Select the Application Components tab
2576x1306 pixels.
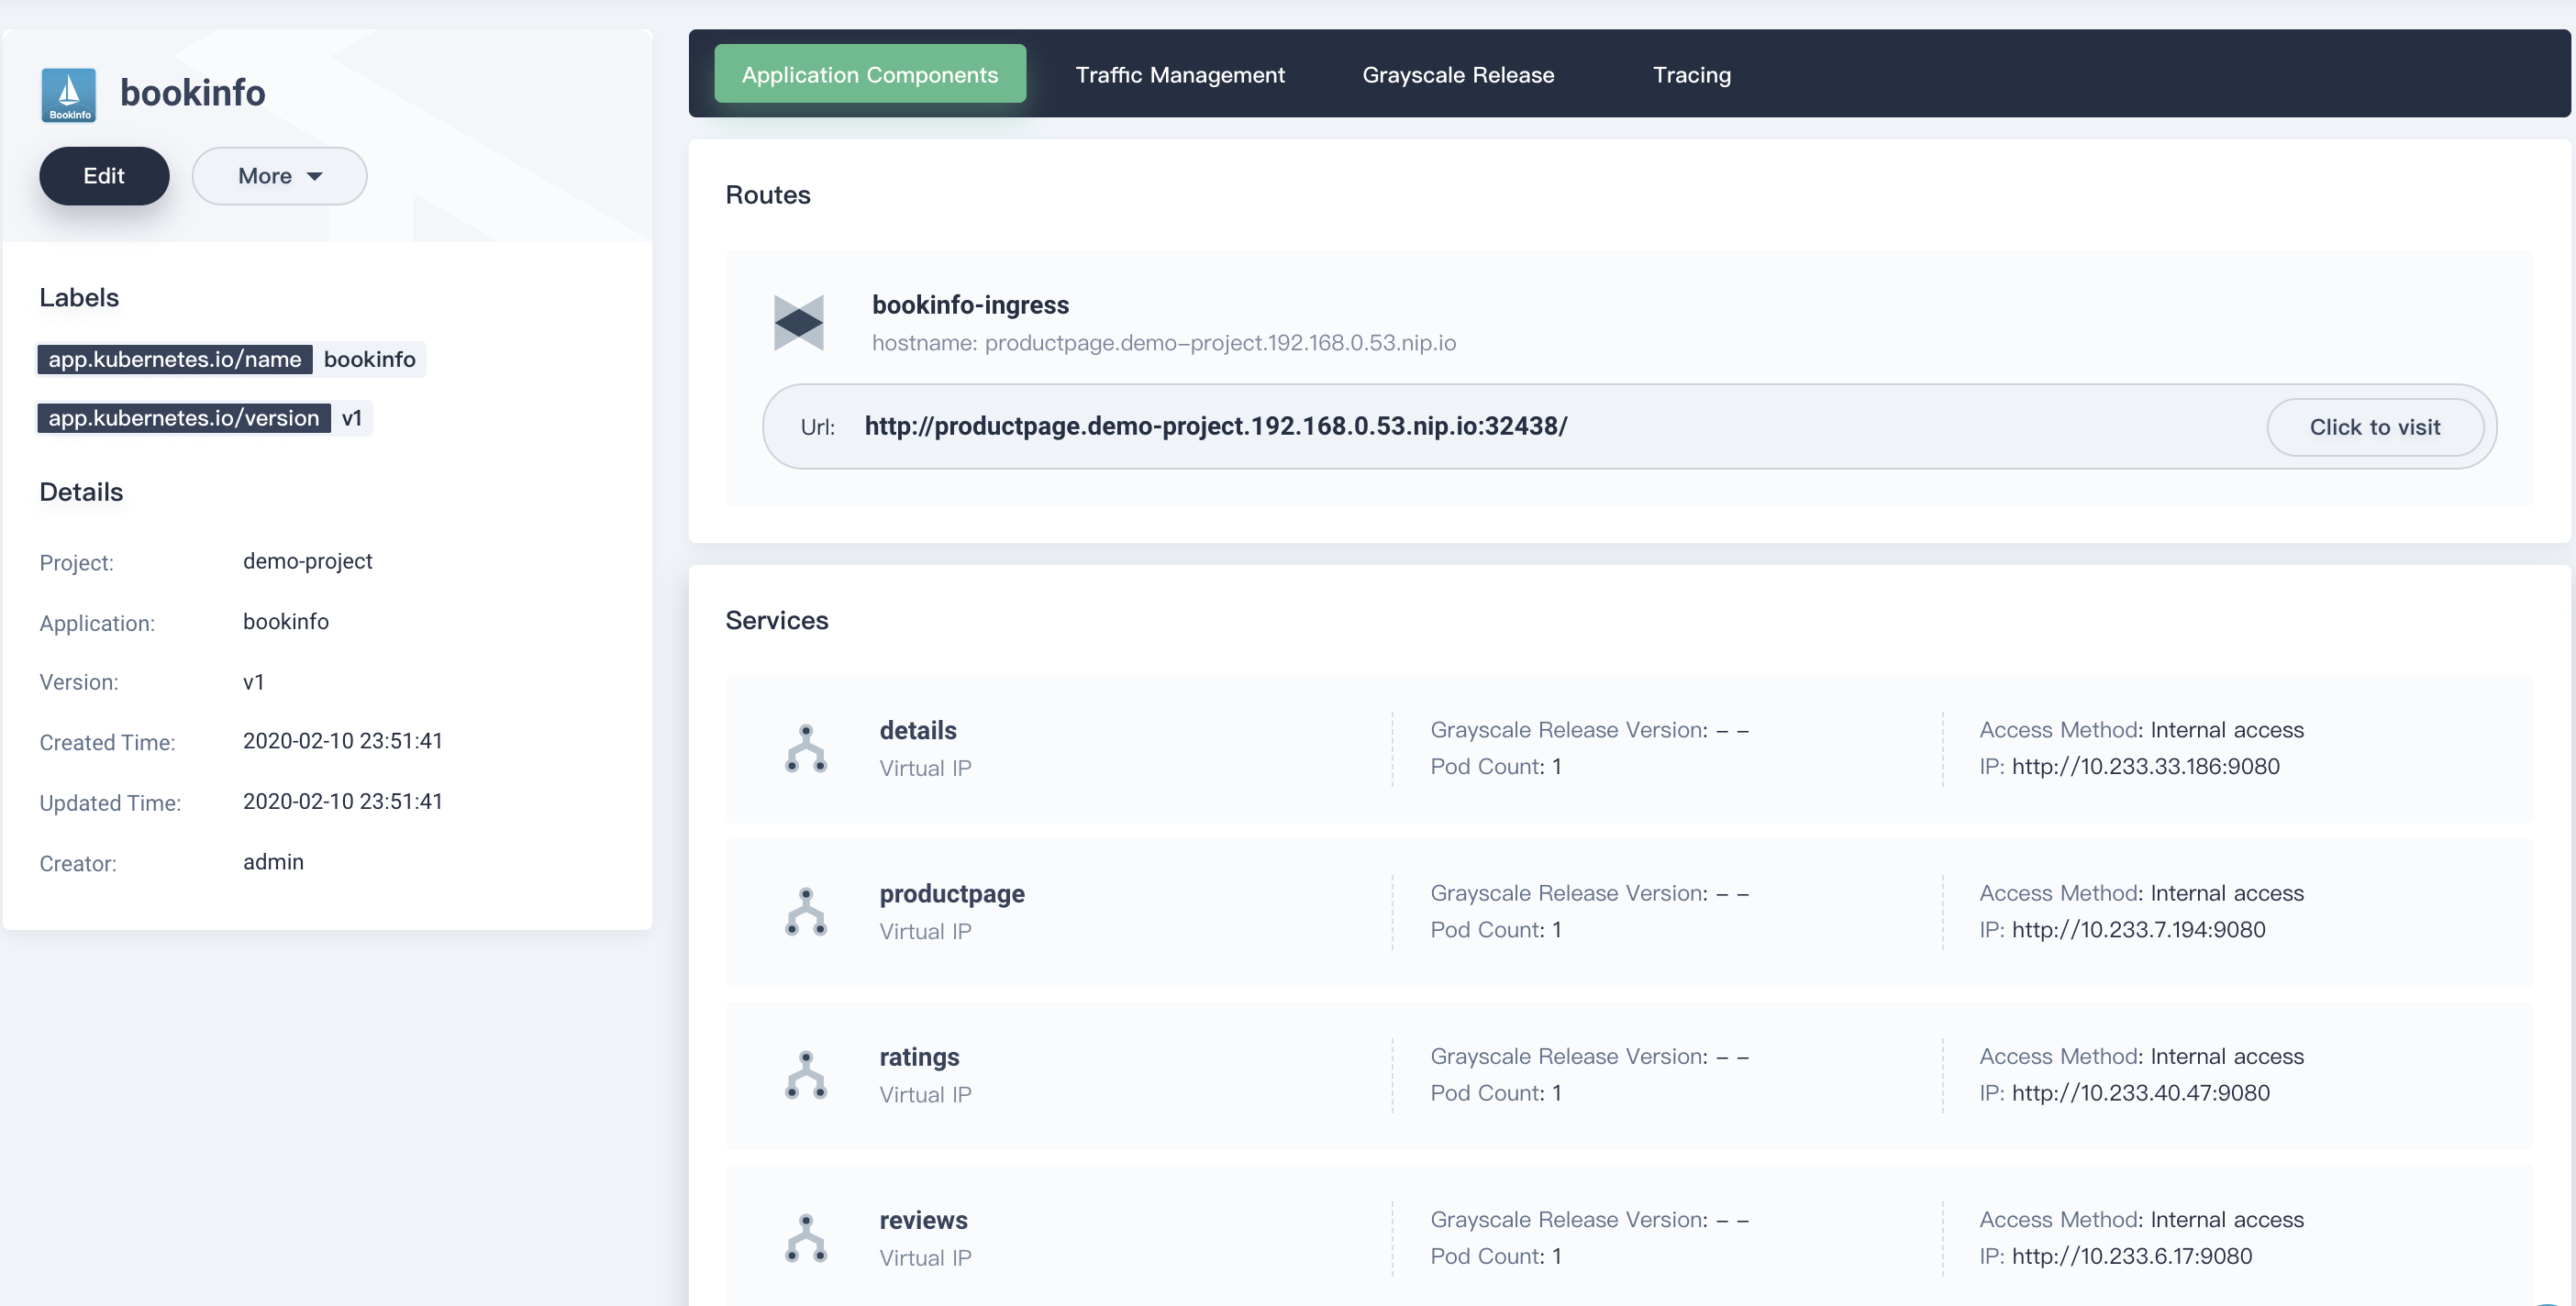[869, 74]
